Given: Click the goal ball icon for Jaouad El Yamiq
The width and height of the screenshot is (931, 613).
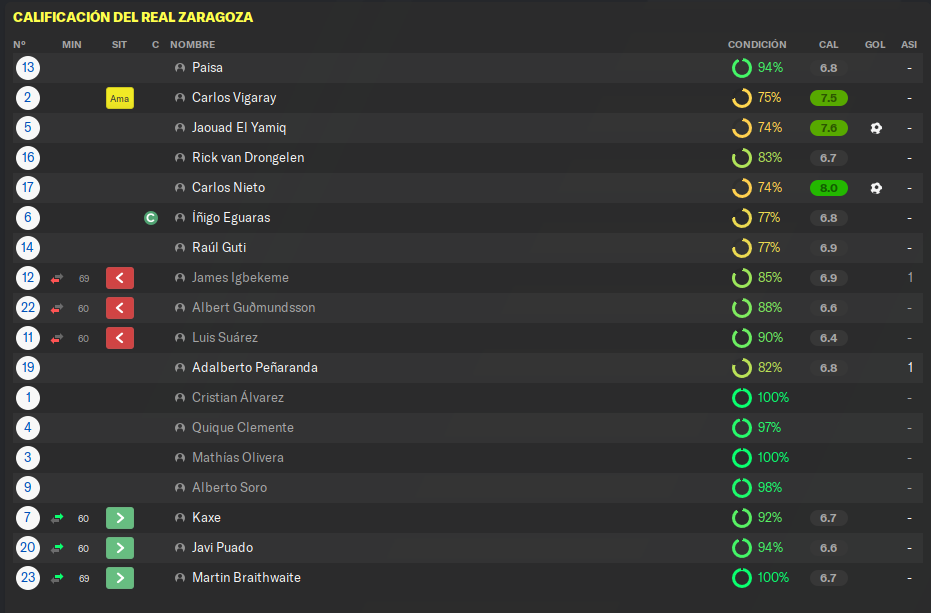Looking at the screenshot, I should 876,128.
